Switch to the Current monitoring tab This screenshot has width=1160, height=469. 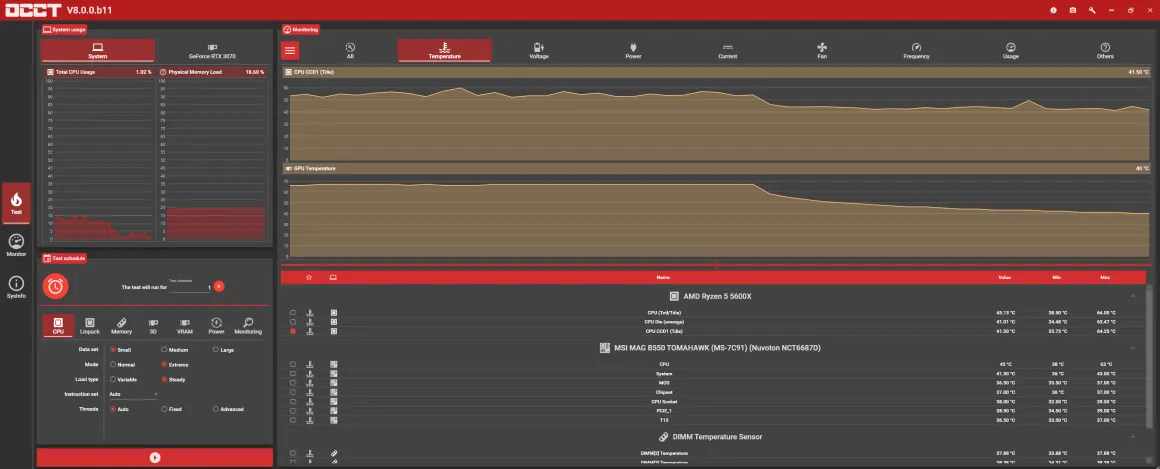(x=727, y=50)
